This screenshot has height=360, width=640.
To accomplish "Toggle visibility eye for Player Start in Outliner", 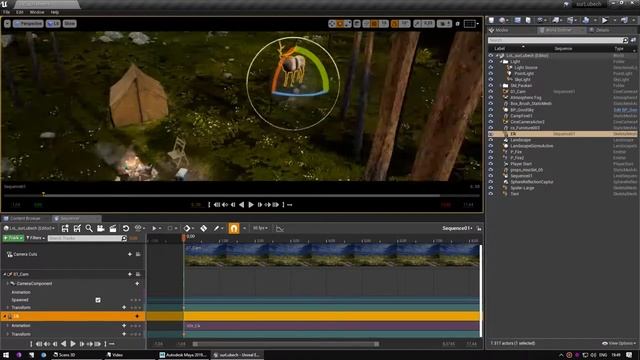I will (491, 164).
